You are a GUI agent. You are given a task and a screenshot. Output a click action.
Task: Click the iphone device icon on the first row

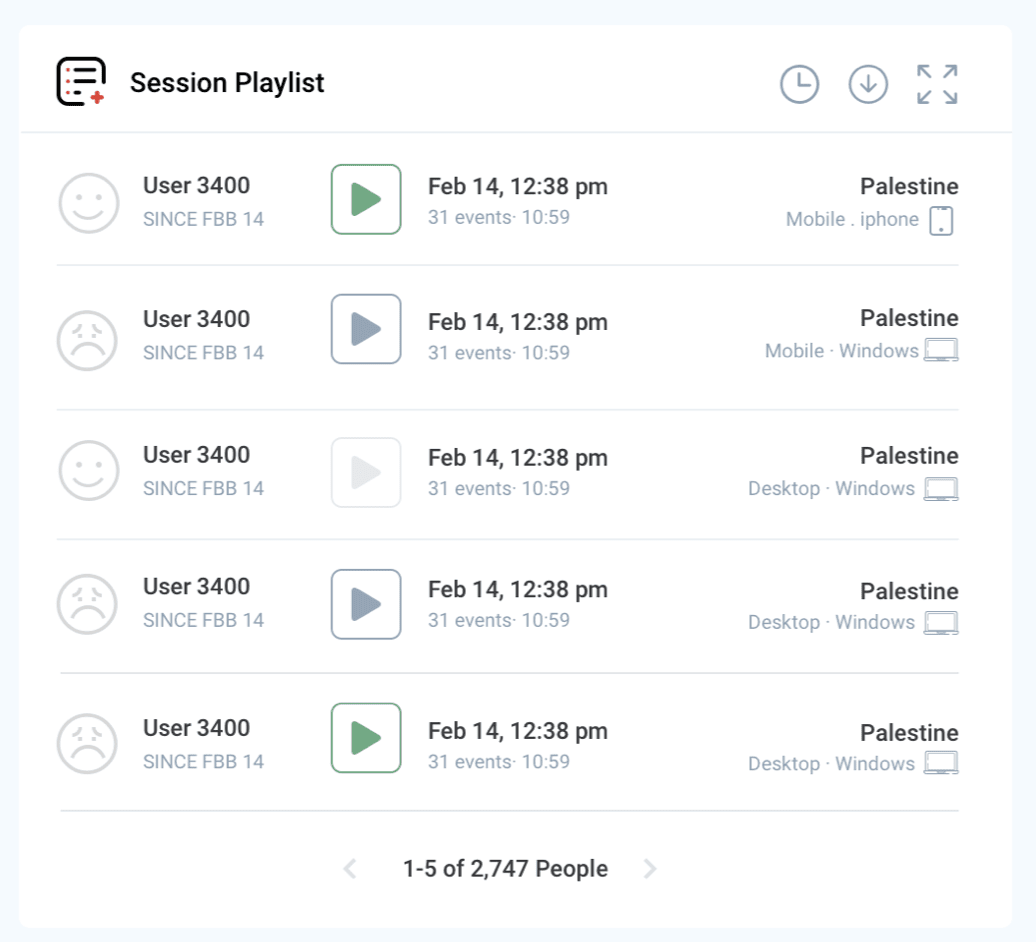tap(943, 219)
